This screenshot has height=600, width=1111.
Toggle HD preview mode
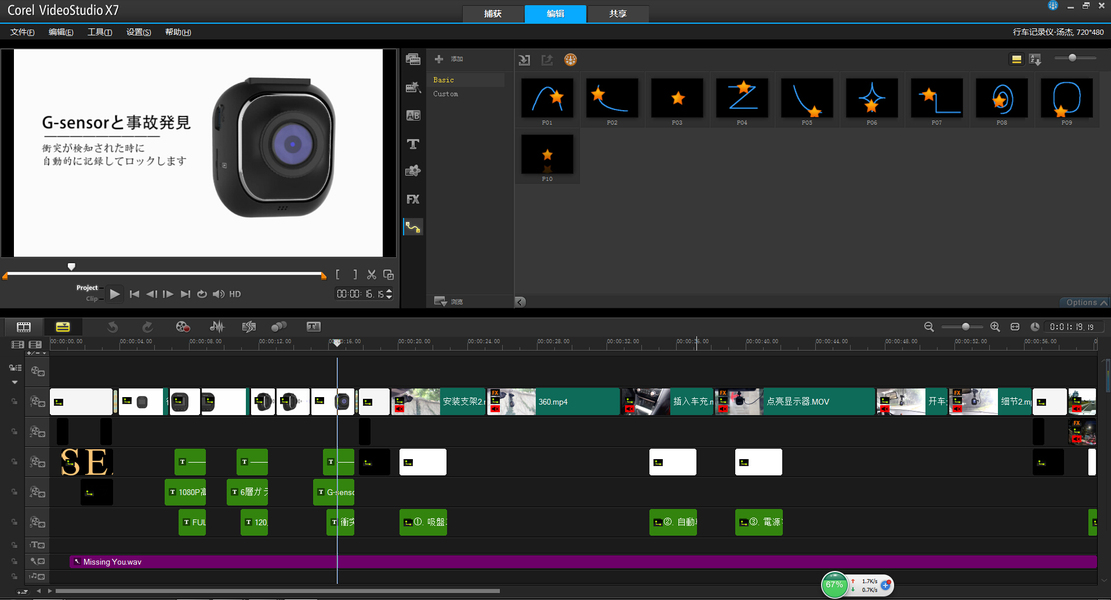[x=235, y=294]
